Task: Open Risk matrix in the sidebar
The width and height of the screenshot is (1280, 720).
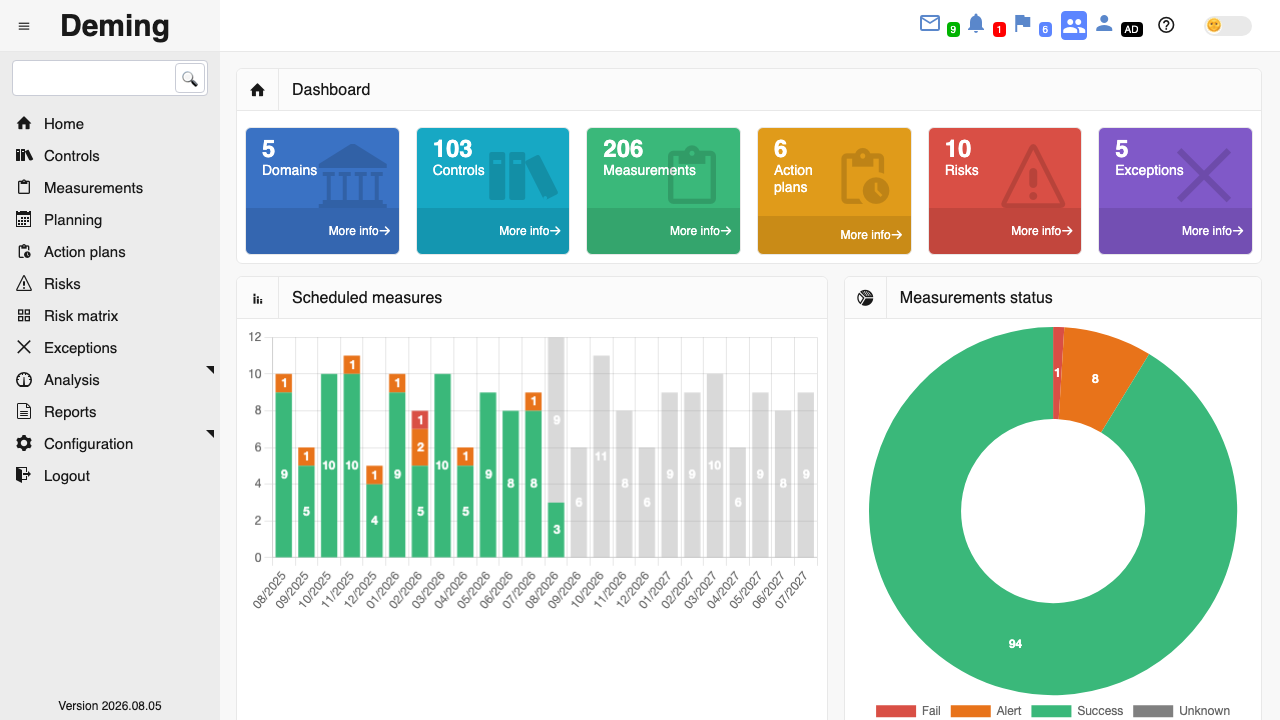Action: tap(81, 316)
